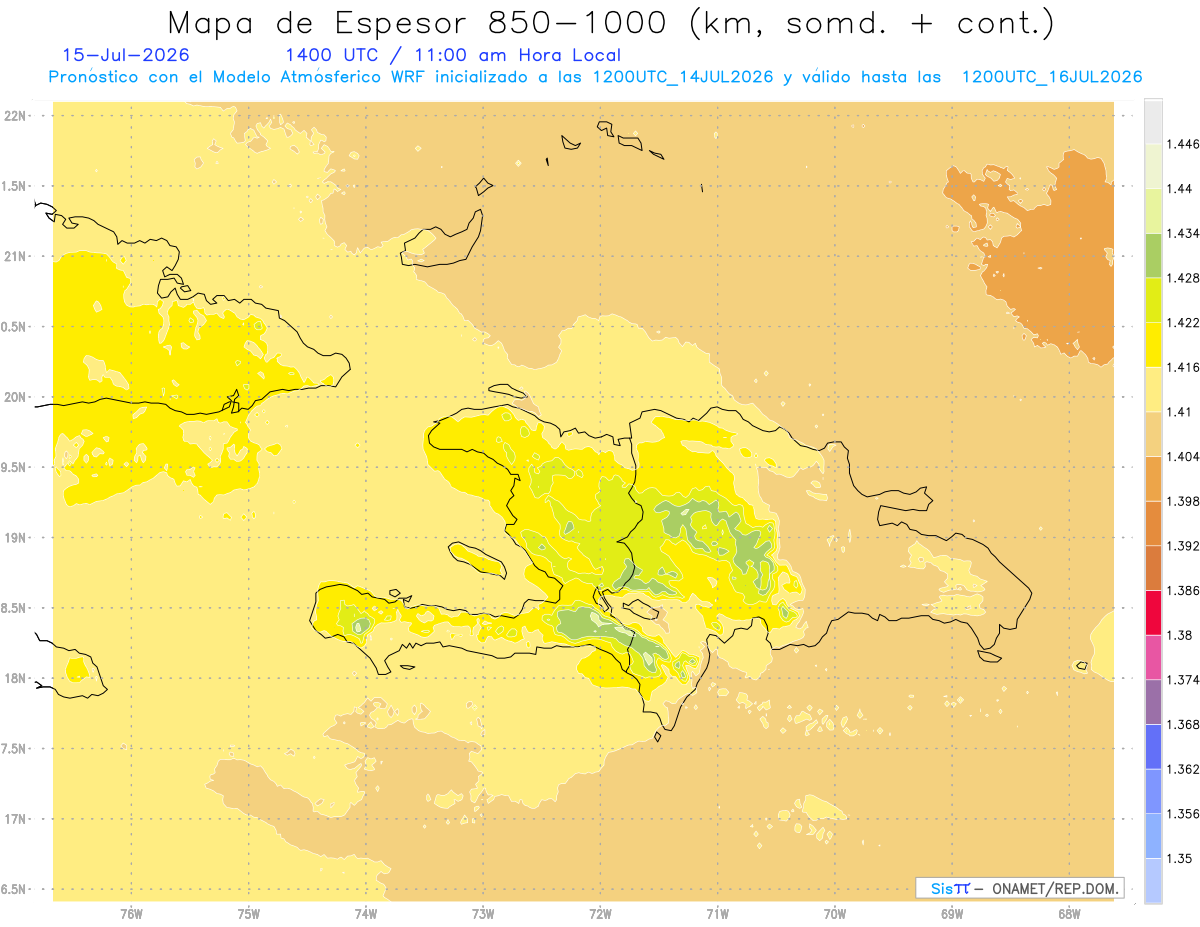Click the tan colorbar band between 1.404 and 1.41

click(x=1153, y=434)
